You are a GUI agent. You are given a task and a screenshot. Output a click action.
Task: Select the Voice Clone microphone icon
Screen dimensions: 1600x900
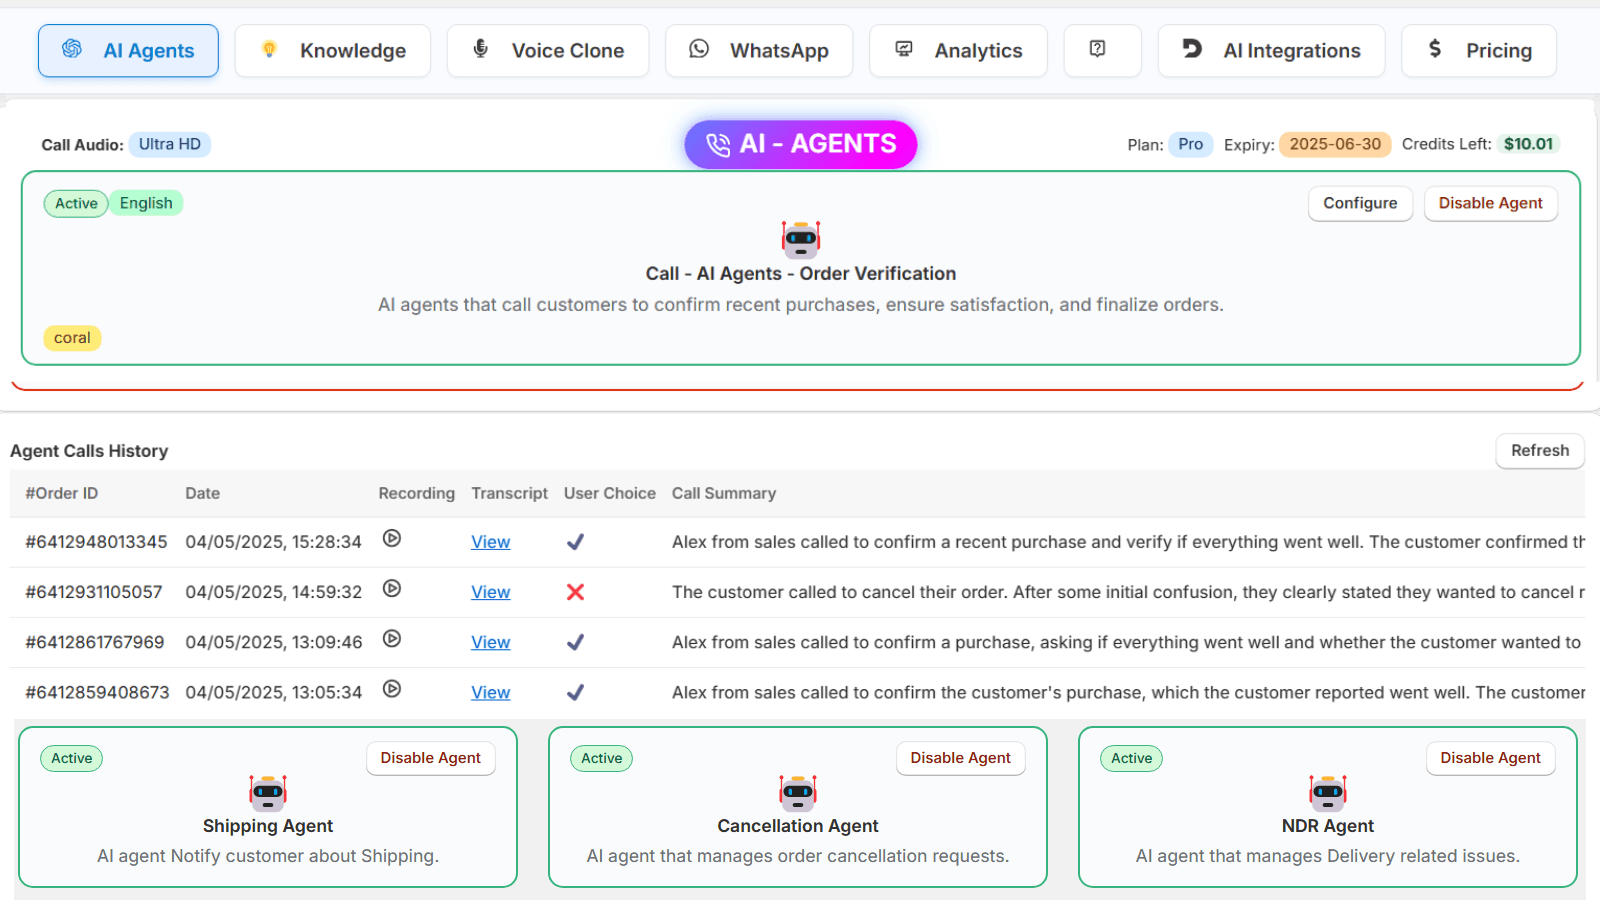[481, 50]
